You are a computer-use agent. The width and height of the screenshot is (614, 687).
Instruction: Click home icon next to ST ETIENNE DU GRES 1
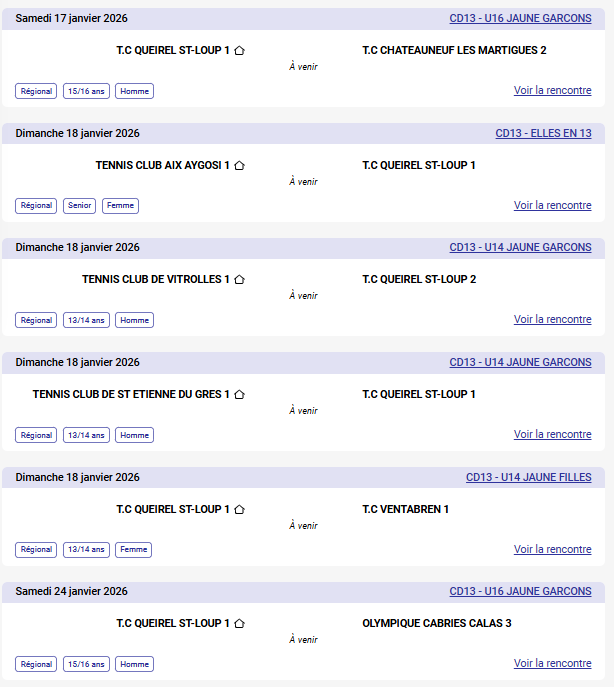point(239,394)
